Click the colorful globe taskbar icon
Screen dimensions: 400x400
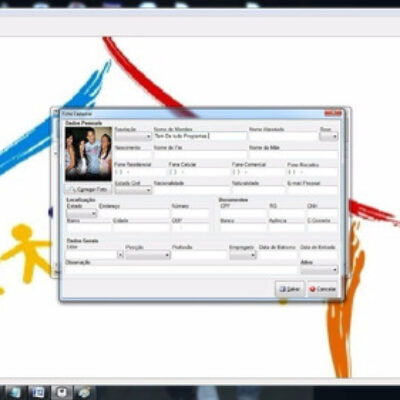(x=83, y=392)
